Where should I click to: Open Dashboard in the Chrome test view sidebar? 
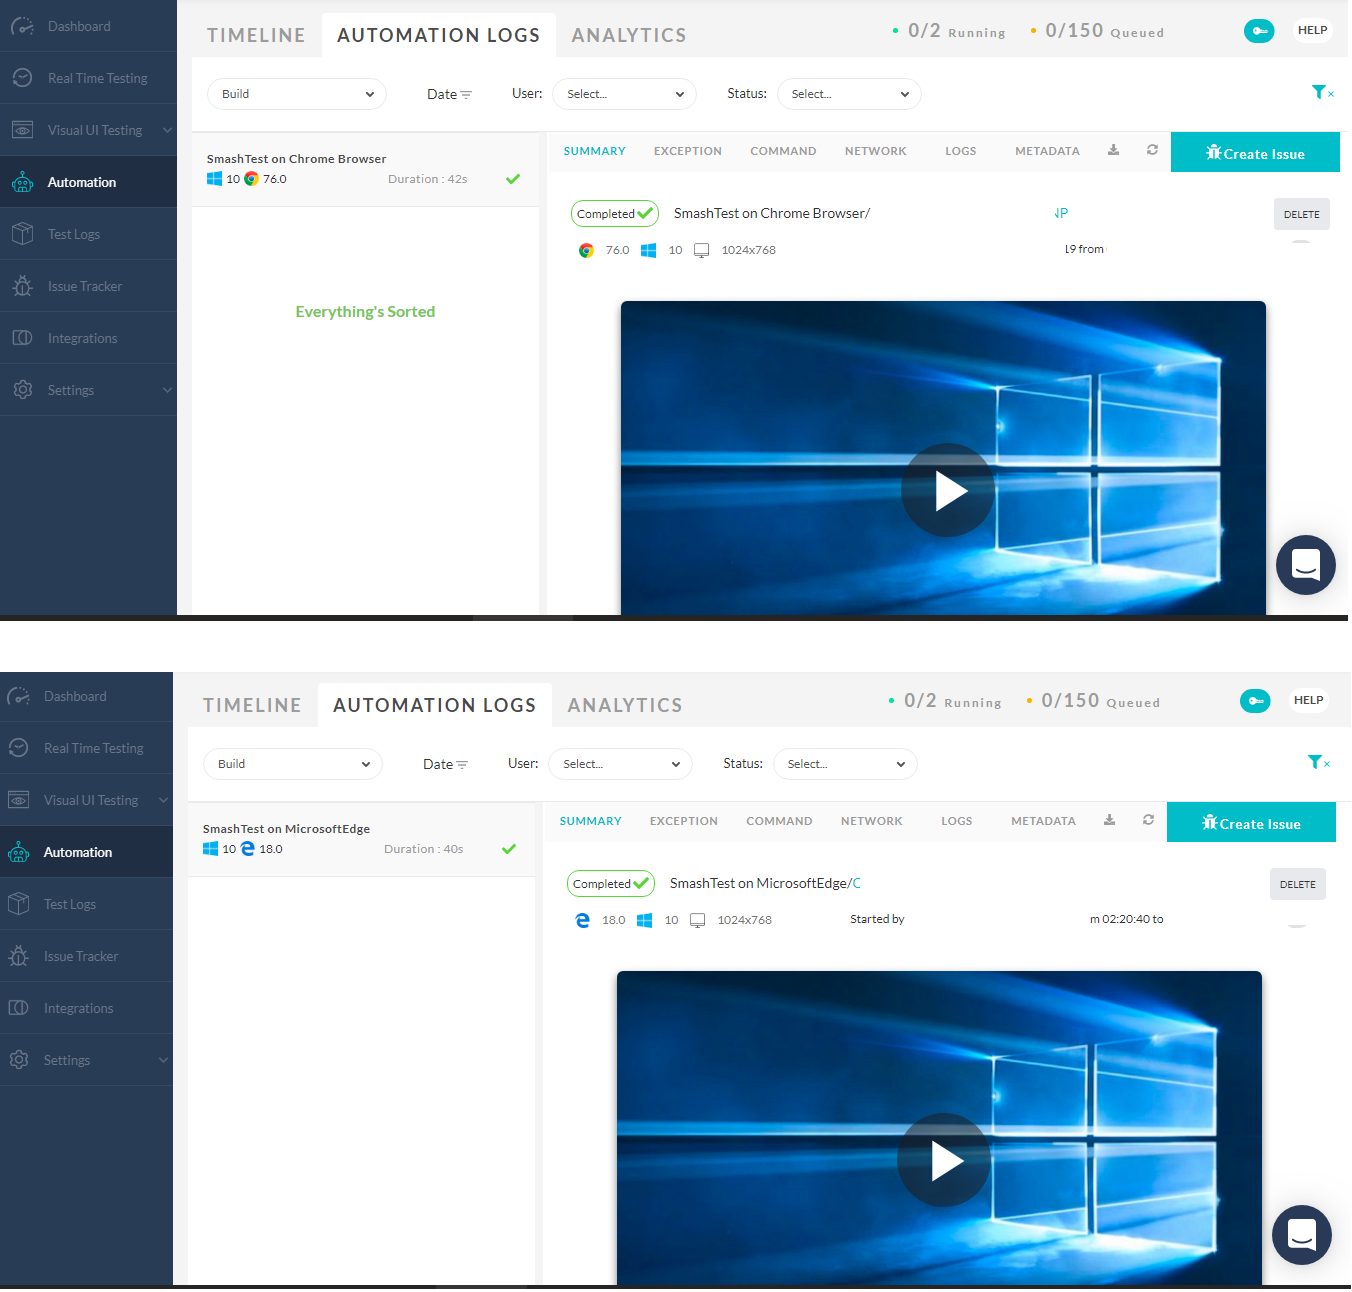coord(88,26)
